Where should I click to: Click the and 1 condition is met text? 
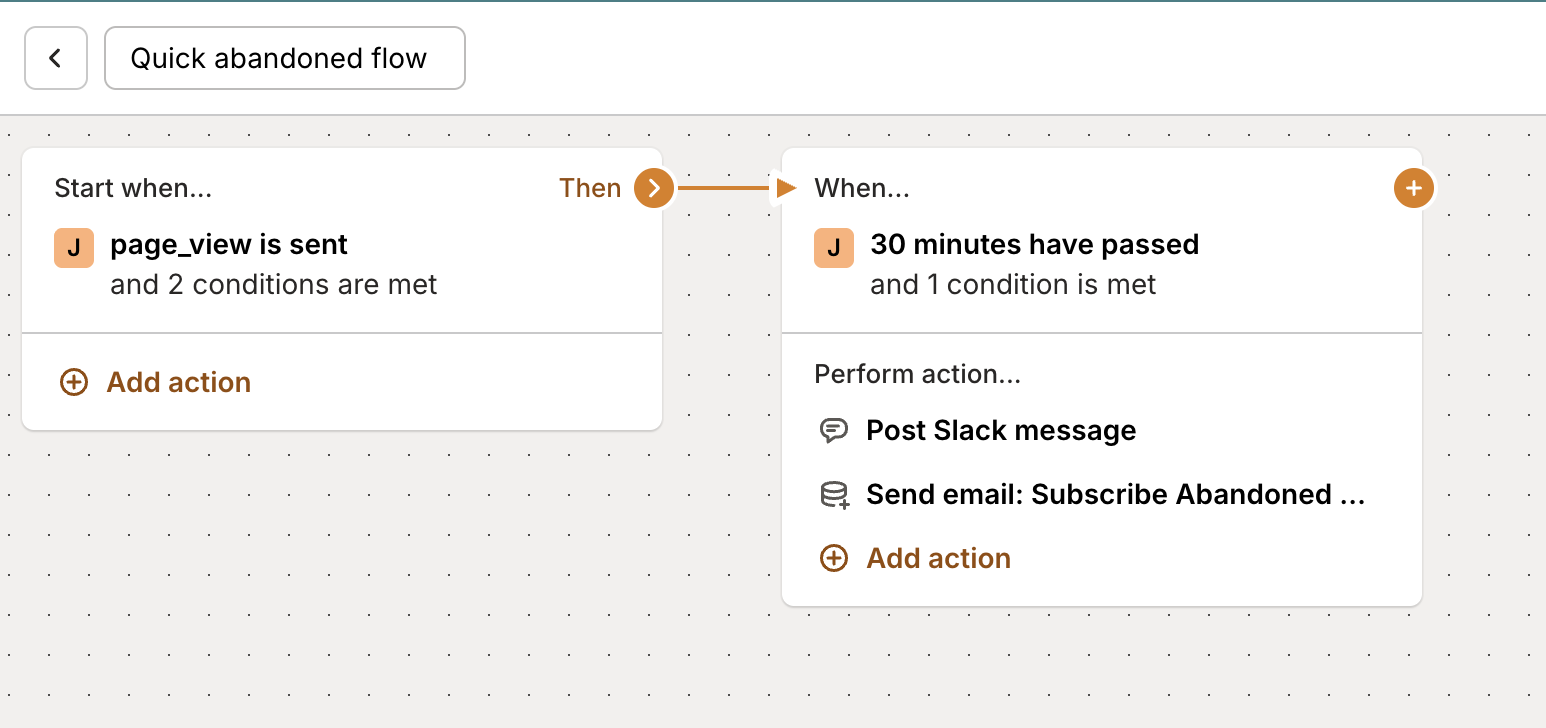pyautogui.click(x=1013, y=284)
